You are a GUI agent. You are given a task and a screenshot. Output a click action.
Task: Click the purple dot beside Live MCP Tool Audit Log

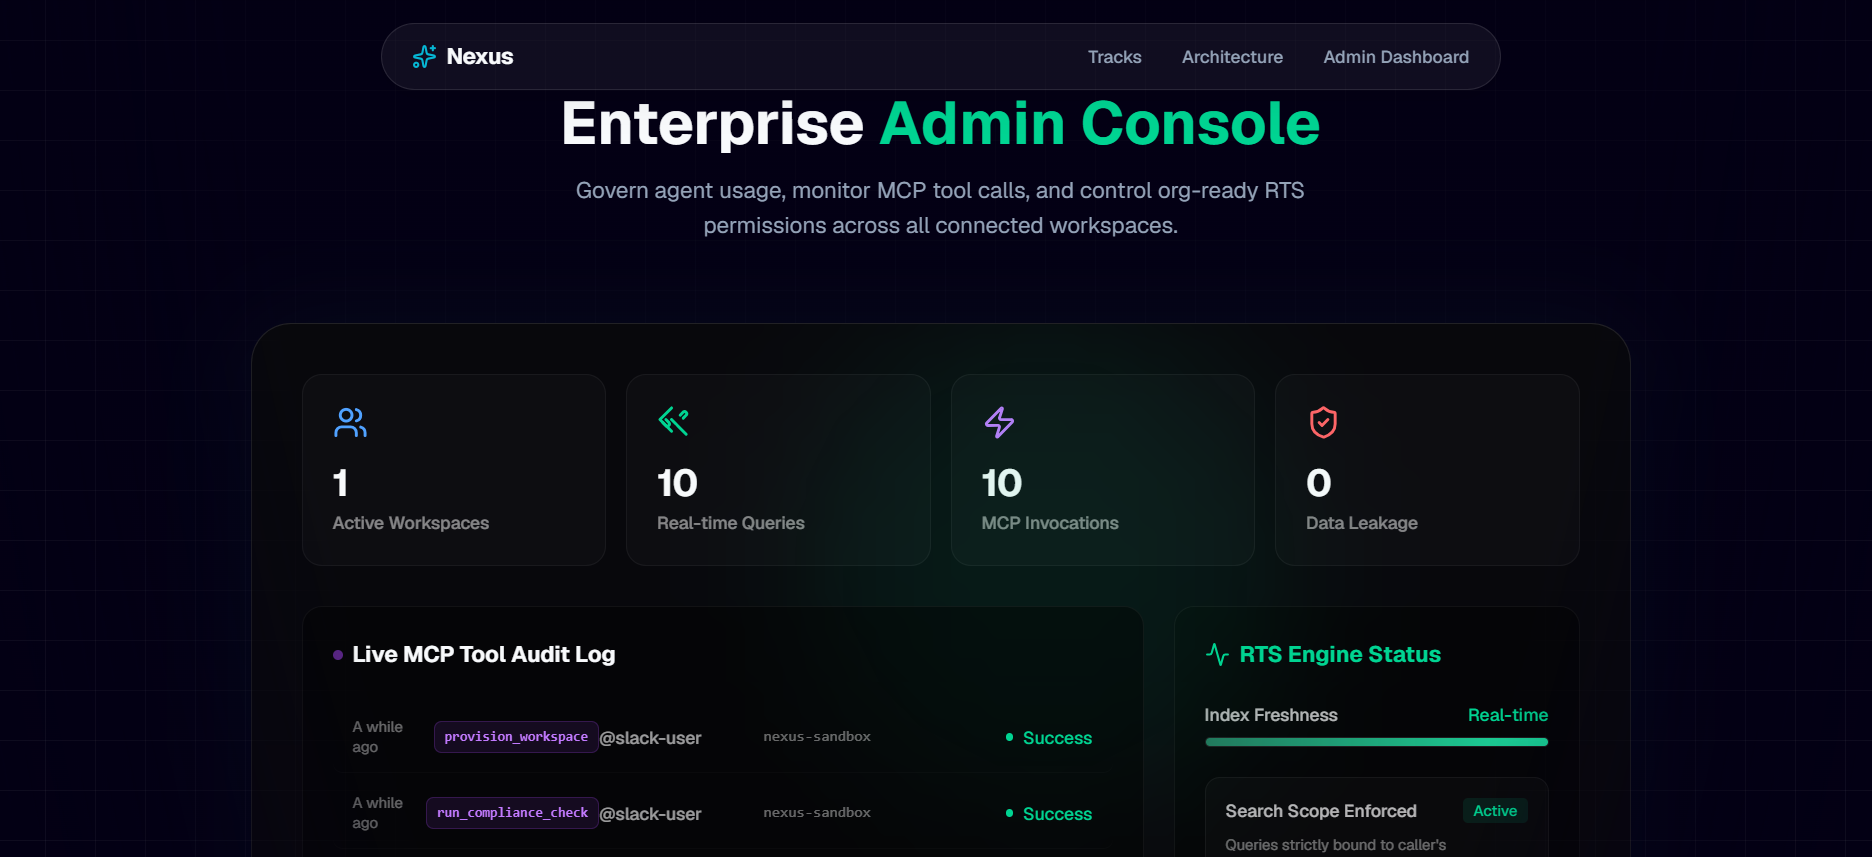click(338, 655)
